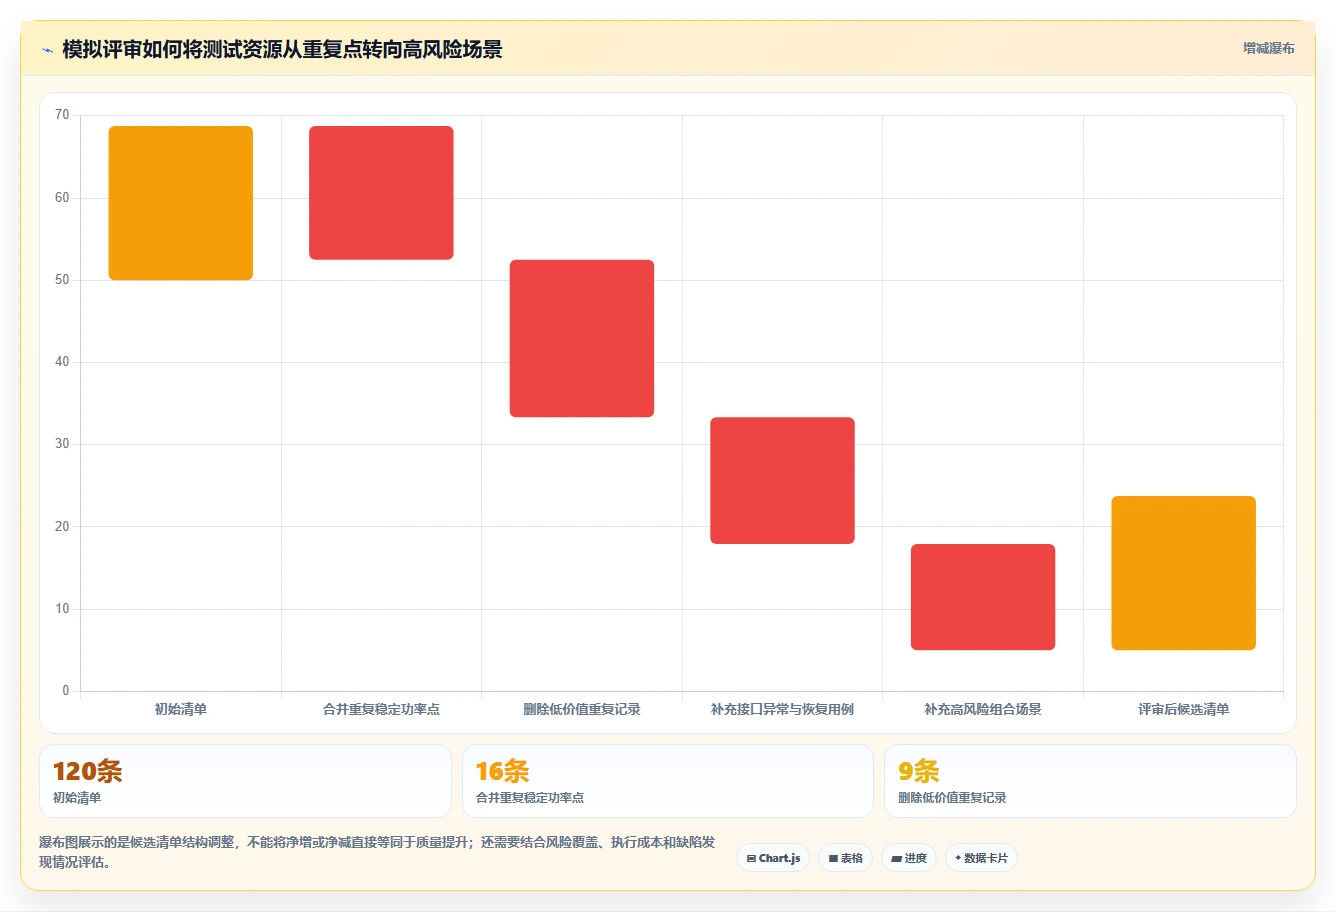1336x912 pixels.
Task: Select the red 删除低价值重复记录 bar
Action: point(582,338)
